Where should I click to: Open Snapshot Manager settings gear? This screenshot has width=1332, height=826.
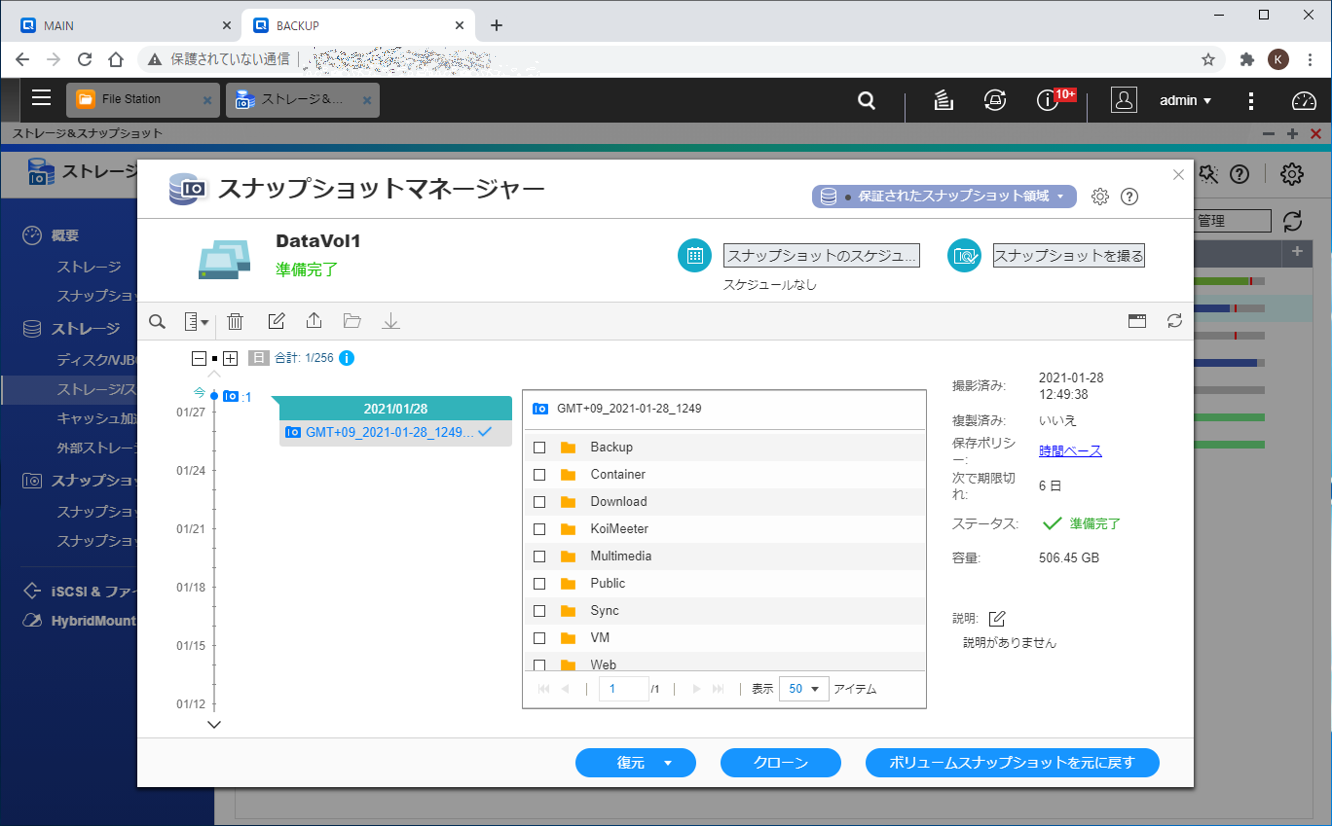[x=1100, y=197]
